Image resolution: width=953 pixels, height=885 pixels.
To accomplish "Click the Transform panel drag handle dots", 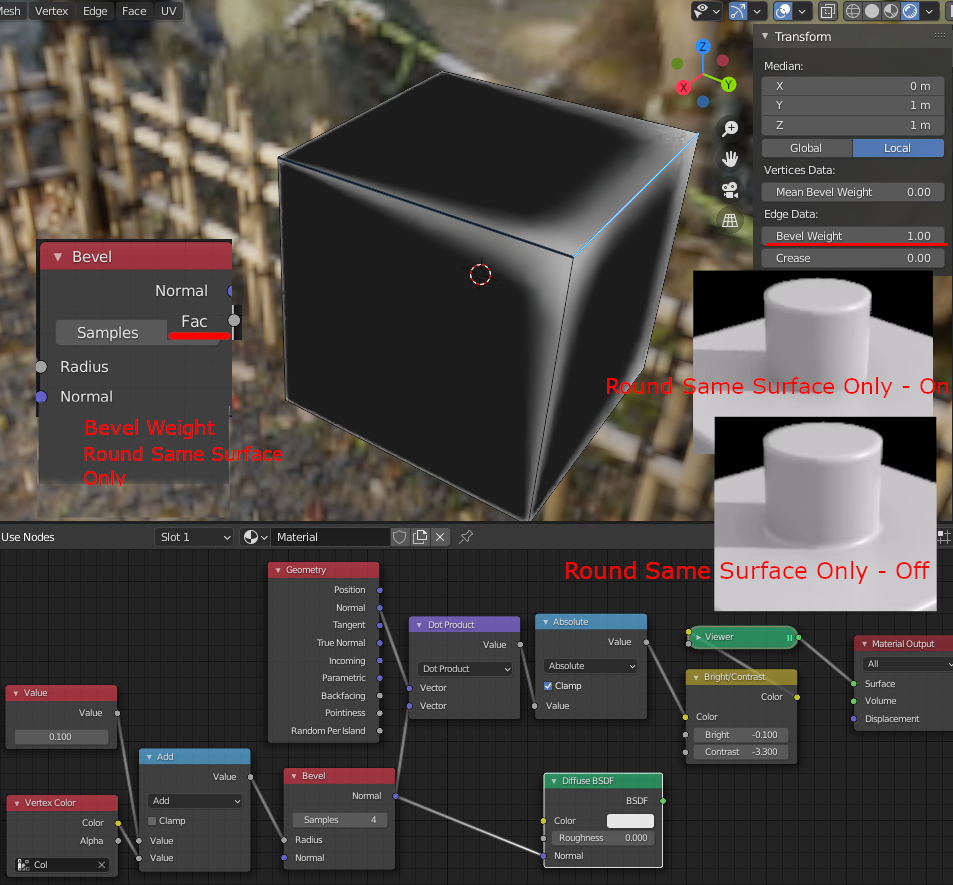I will tap(939, 36).
